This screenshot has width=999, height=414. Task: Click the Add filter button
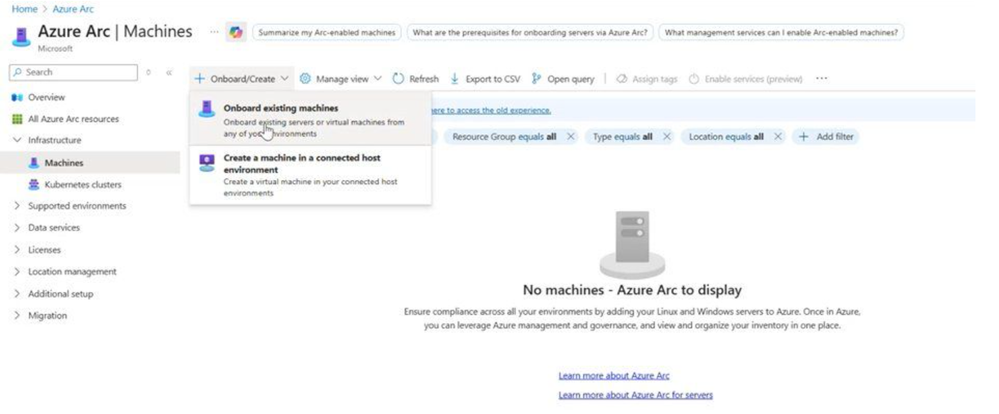[826, 136]
